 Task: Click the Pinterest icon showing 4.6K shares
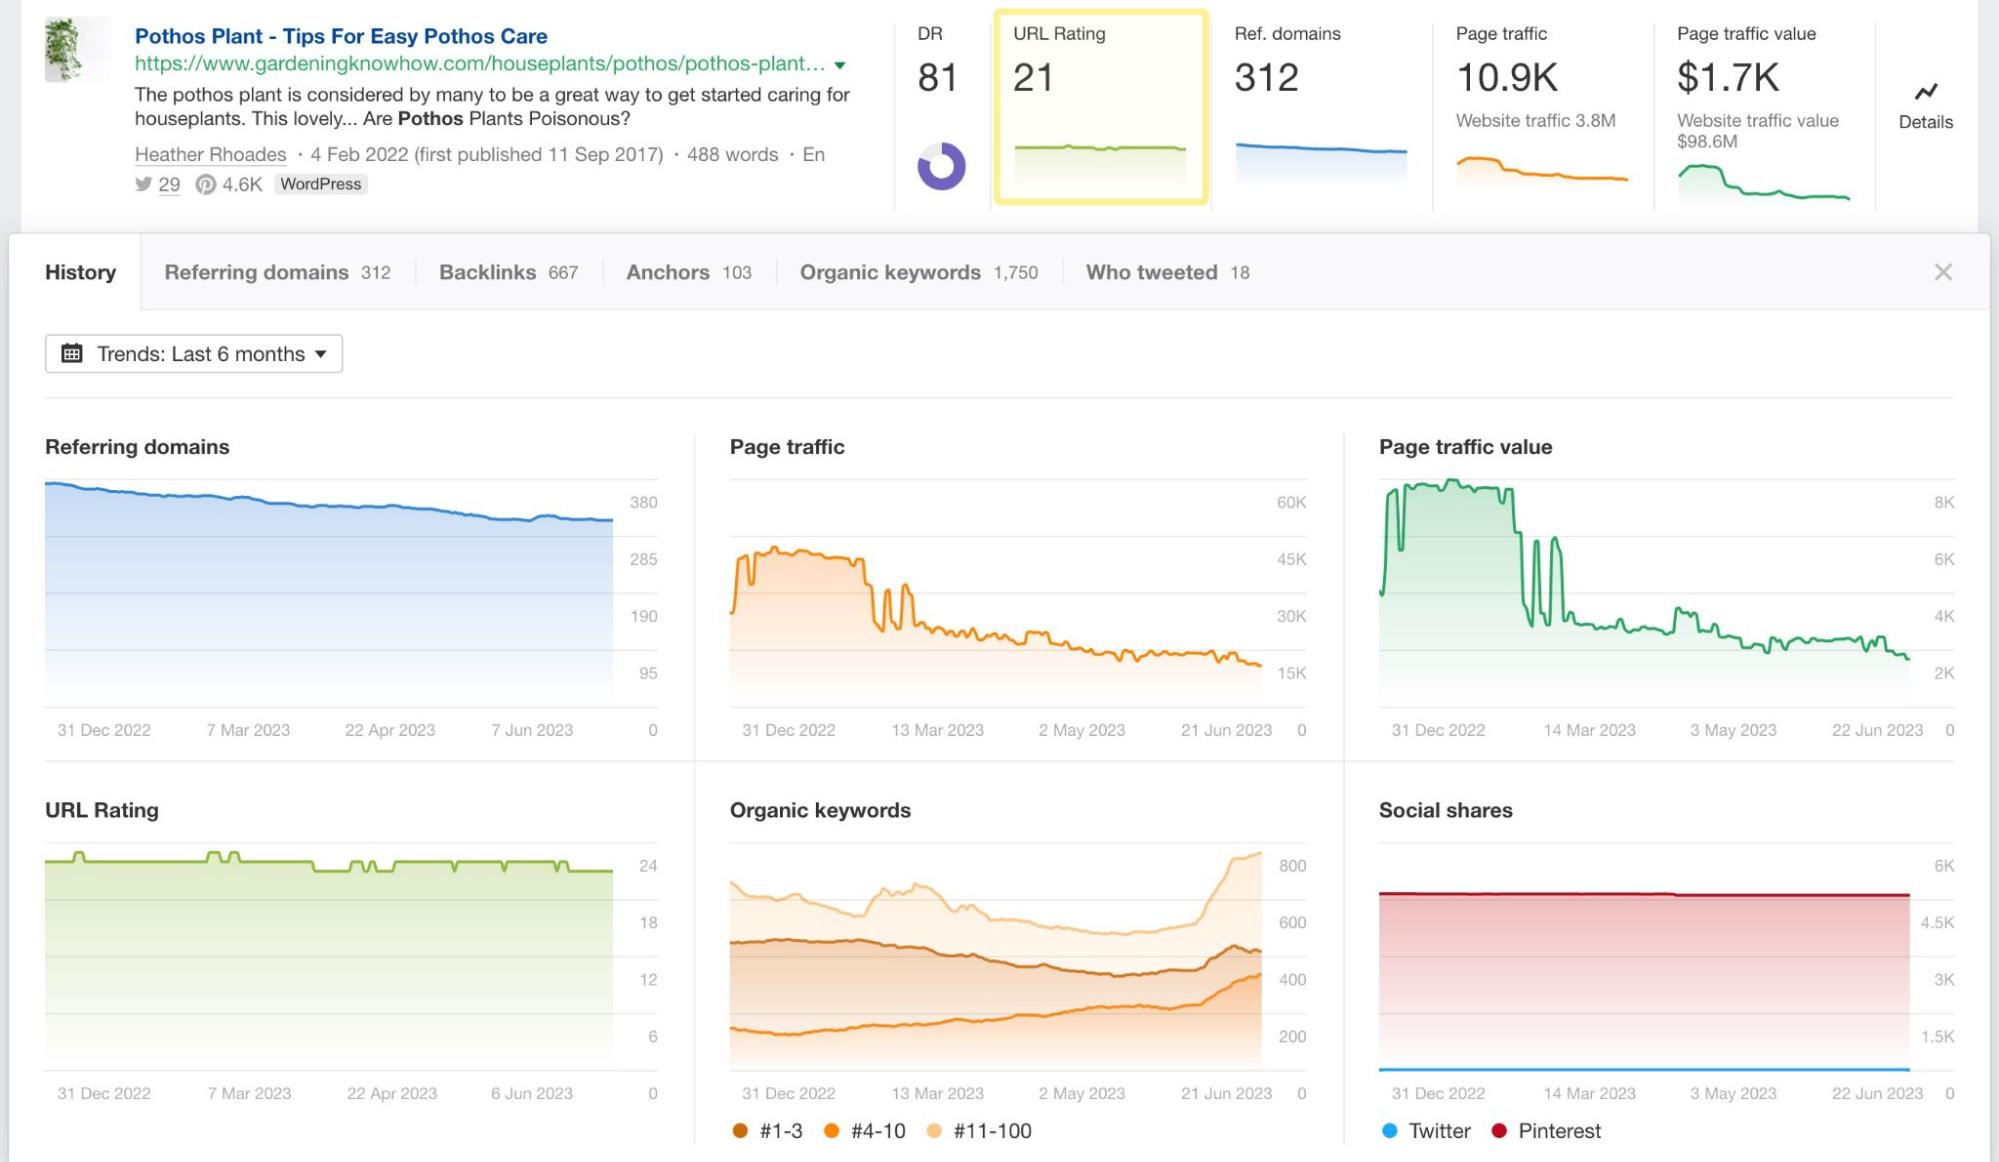[206, 184]
